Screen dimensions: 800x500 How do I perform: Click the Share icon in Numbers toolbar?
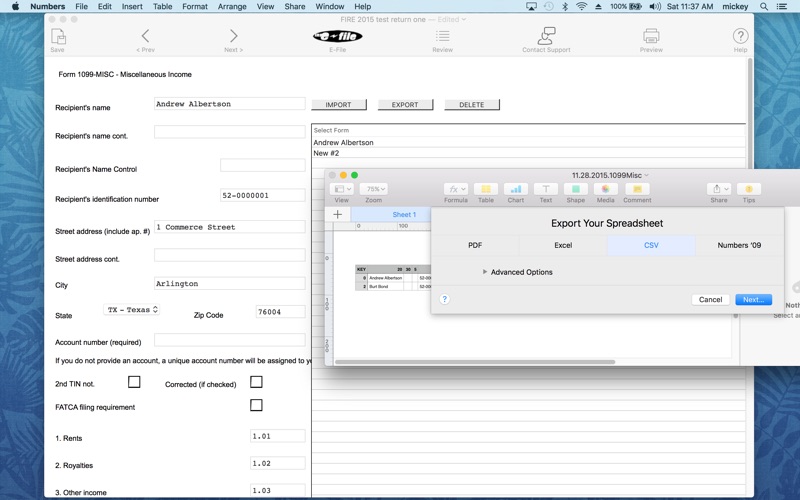[719, 189]
